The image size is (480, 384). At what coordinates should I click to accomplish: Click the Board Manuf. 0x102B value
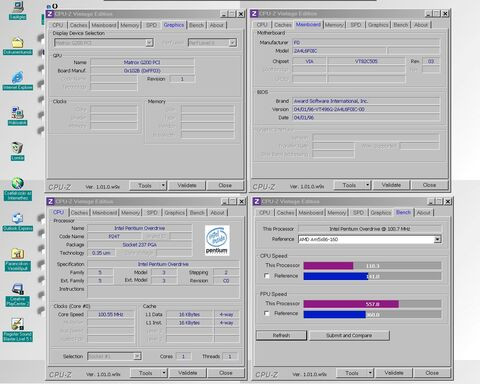(x=142, y=71)
